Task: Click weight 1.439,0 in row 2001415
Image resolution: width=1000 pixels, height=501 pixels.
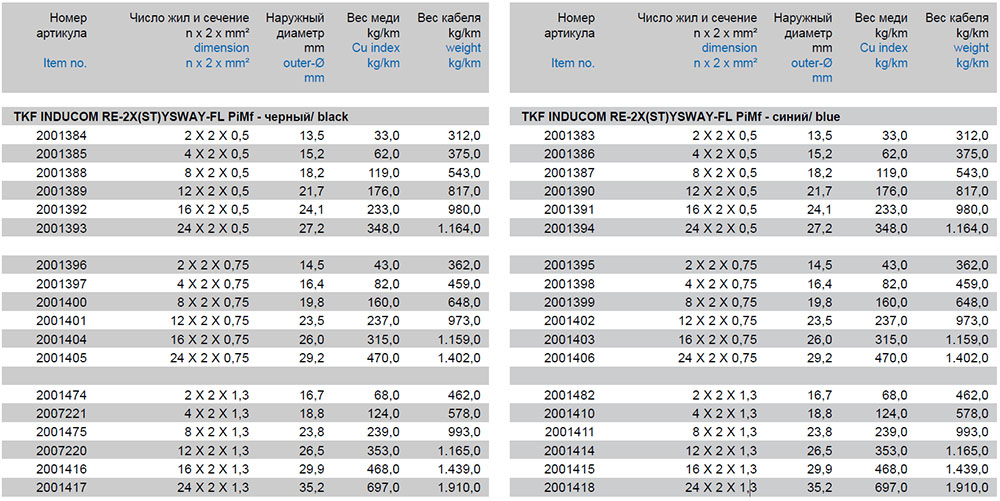Action: point(965,469)
